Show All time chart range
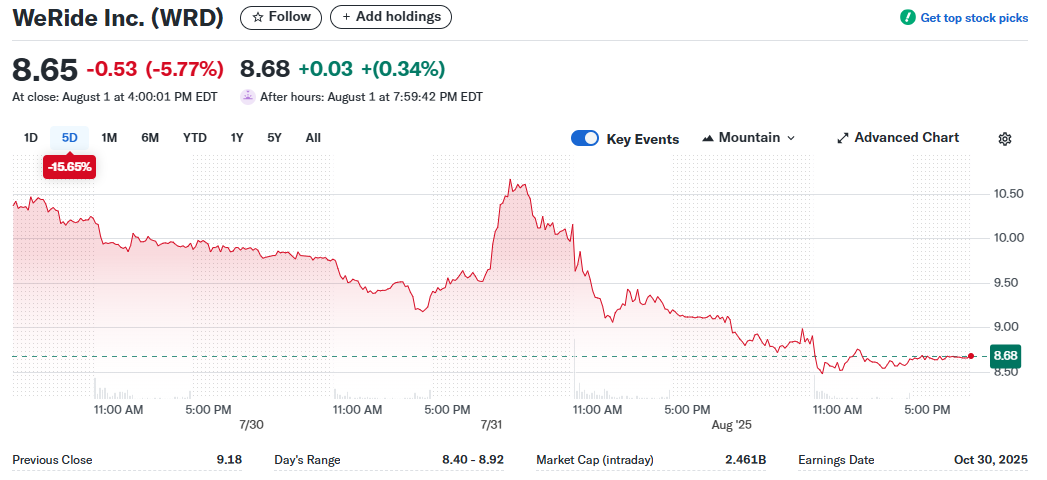1047x480 pixels. [x=313, y=138]
